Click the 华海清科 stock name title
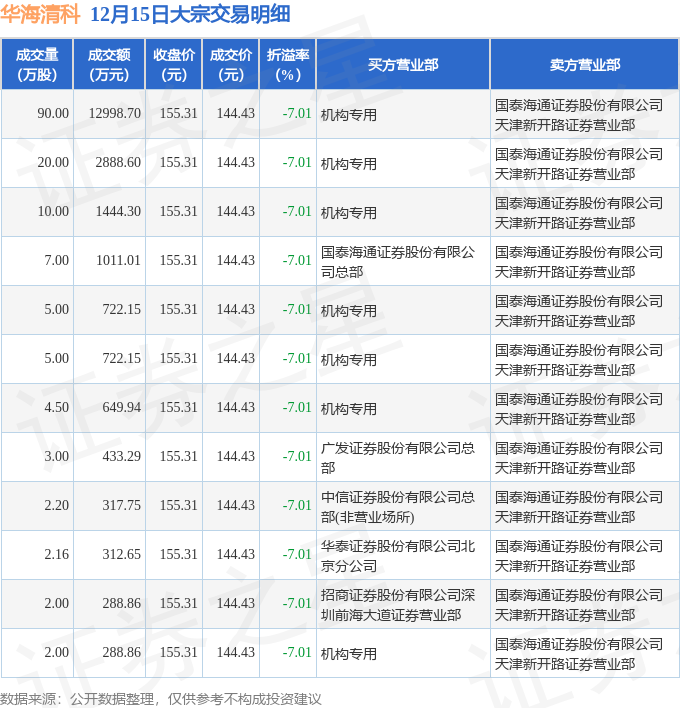The width and height of the screenshot is (680, 708). 40,14
